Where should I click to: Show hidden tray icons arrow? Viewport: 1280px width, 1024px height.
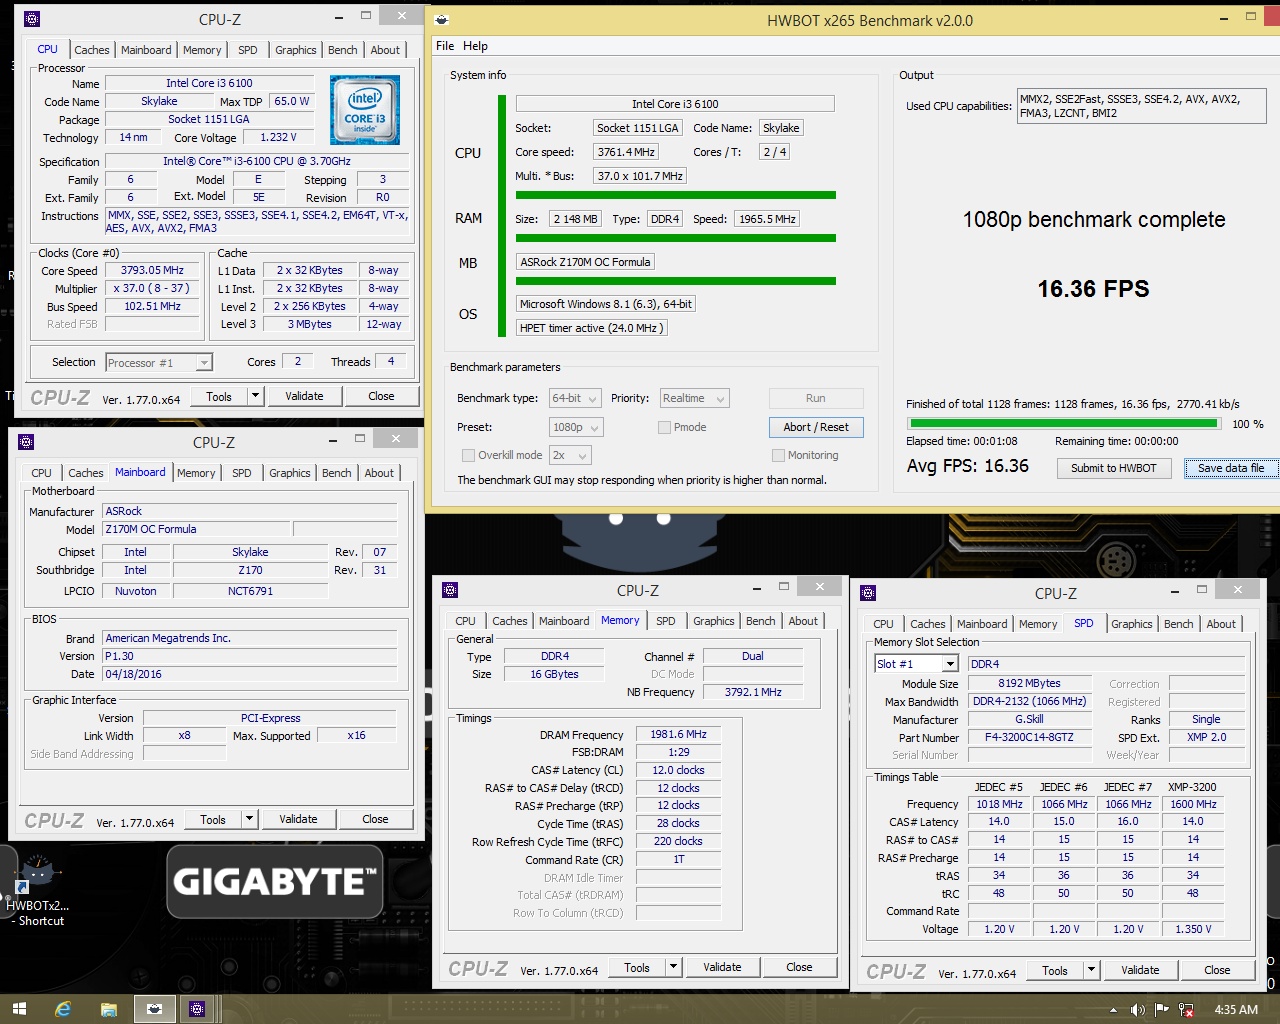tap(1113, 1010)
